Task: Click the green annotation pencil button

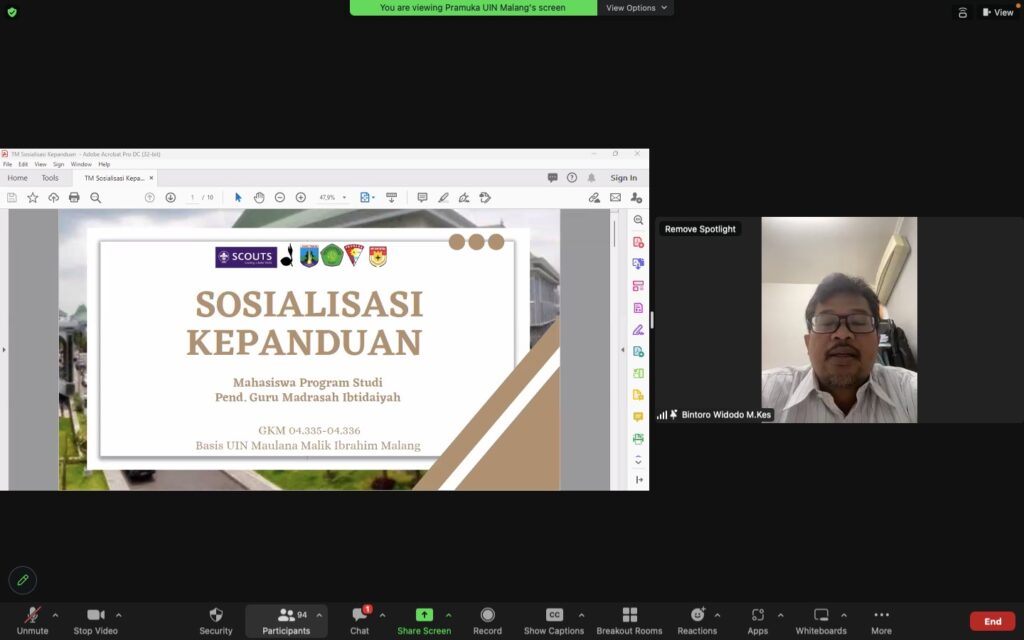Action: coord(22,580)
